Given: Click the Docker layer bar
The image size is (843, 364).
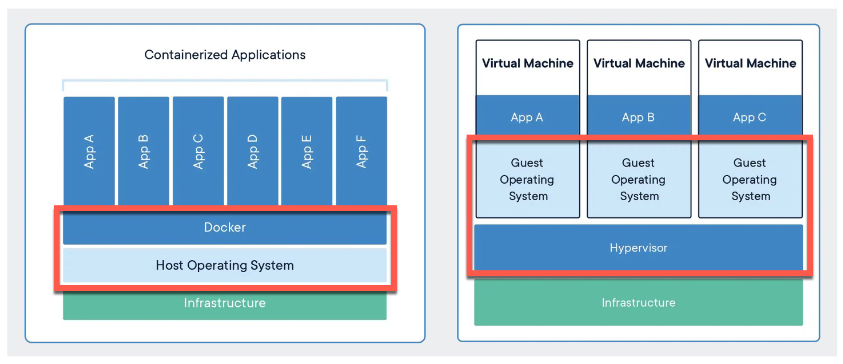Looking at the screenshot, I should 225,228.
